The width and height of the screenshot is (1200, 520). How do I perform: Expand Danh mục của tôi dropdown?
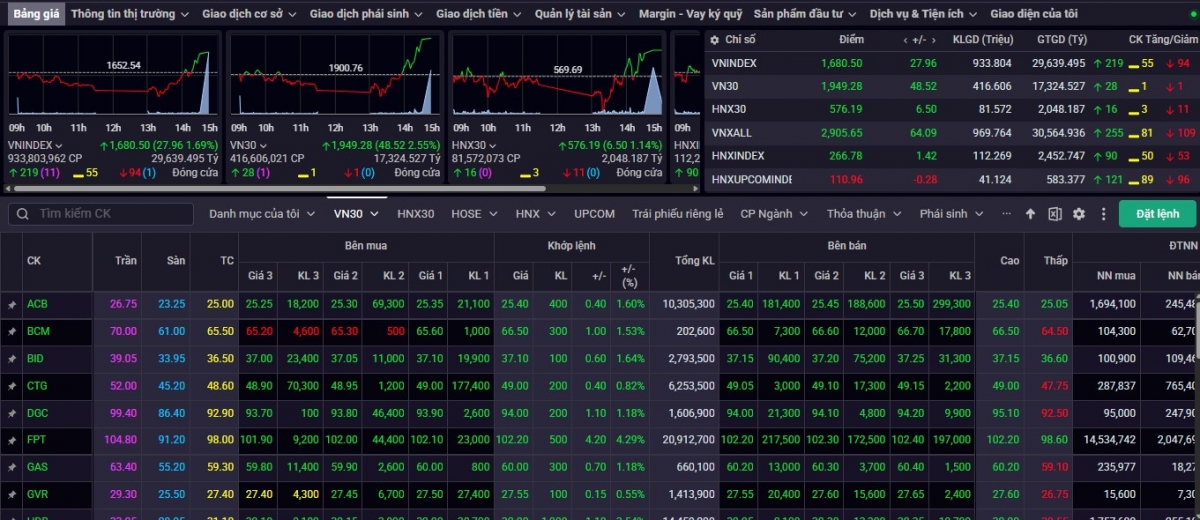click(x=260, y=214)
